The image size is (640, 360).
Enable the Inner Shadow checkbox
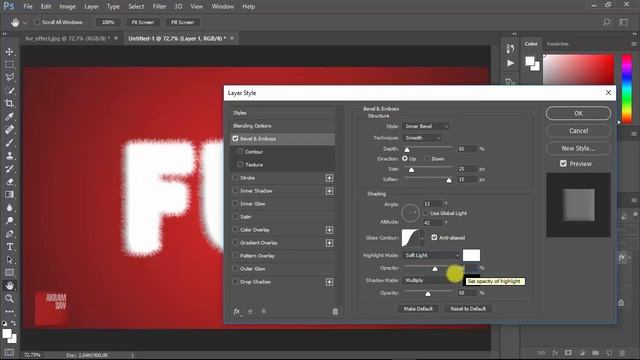[235, 191]
